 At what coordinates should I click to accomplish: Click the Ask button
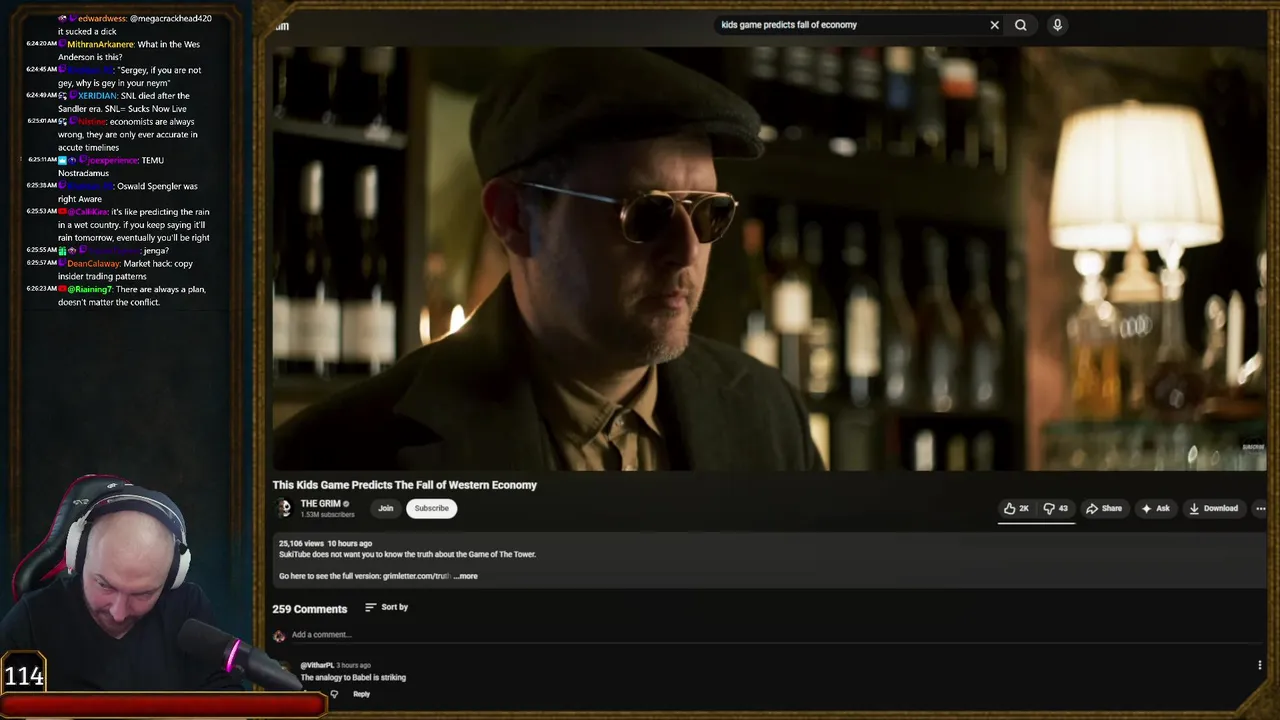(1155, 508)
